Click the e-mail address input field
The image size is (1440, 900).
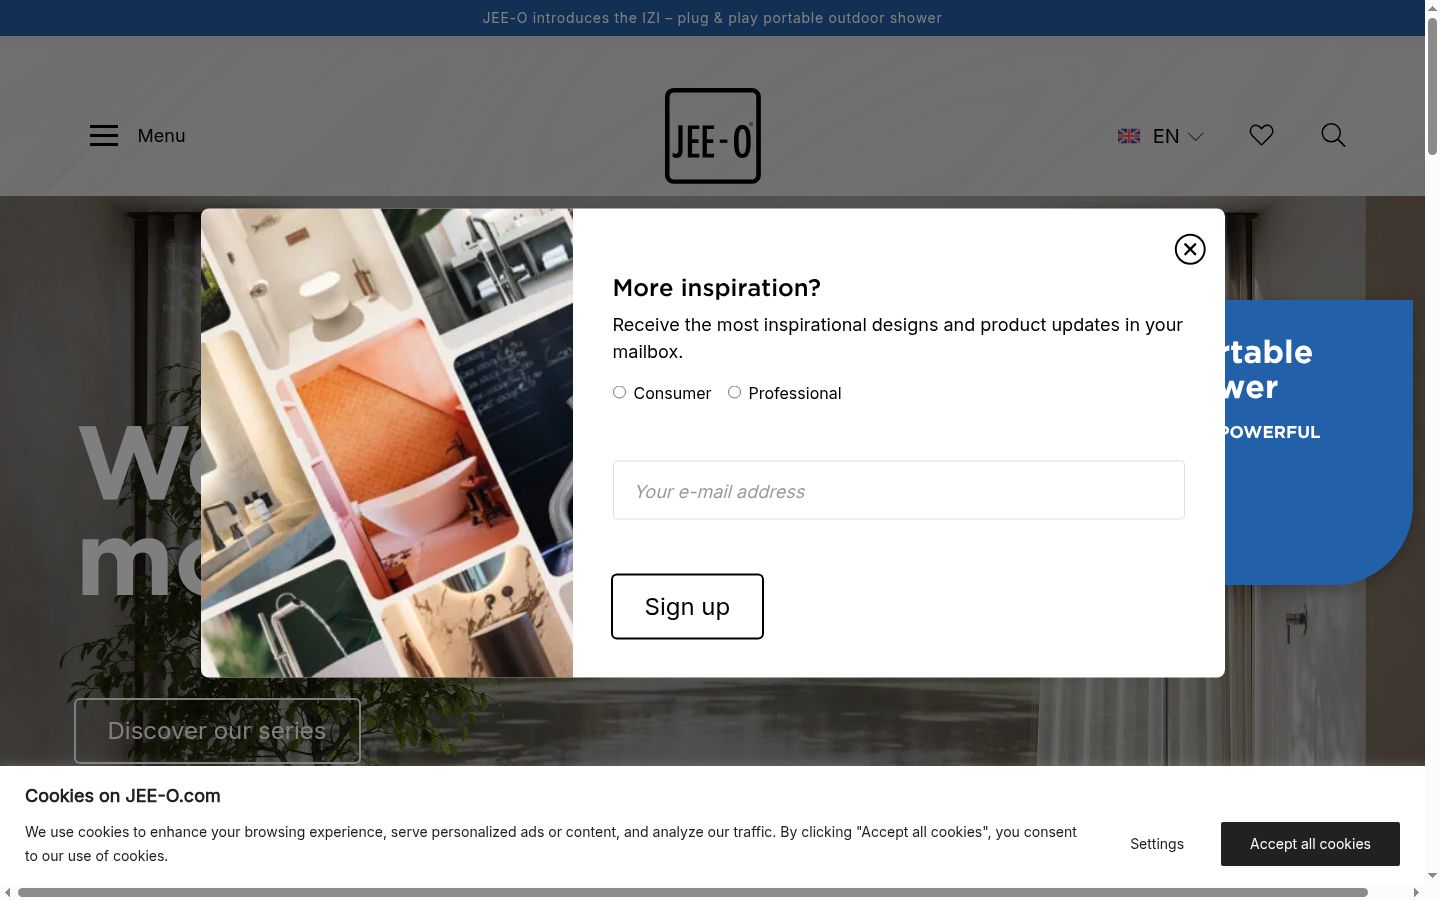tap(899, 490)
